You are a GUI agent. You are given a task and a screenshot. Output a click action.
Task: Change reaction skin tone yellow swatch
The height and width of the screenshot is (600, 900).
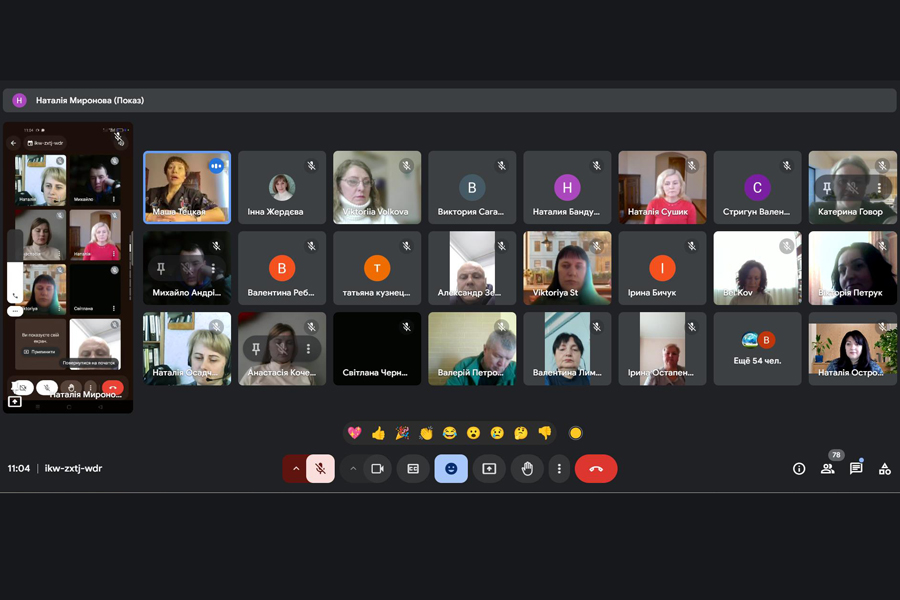tap(575, 433)
